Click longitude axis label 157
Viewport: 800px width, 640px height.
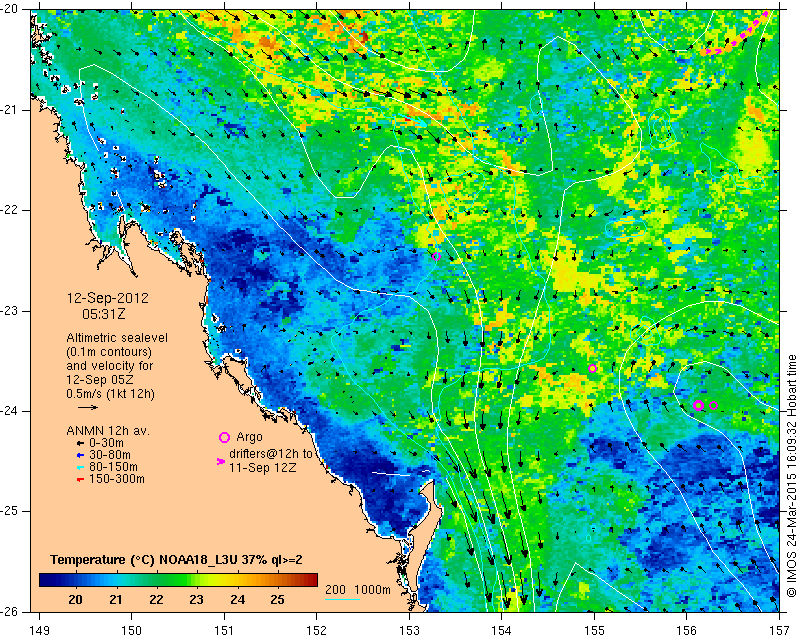click(x=780, y=630)
